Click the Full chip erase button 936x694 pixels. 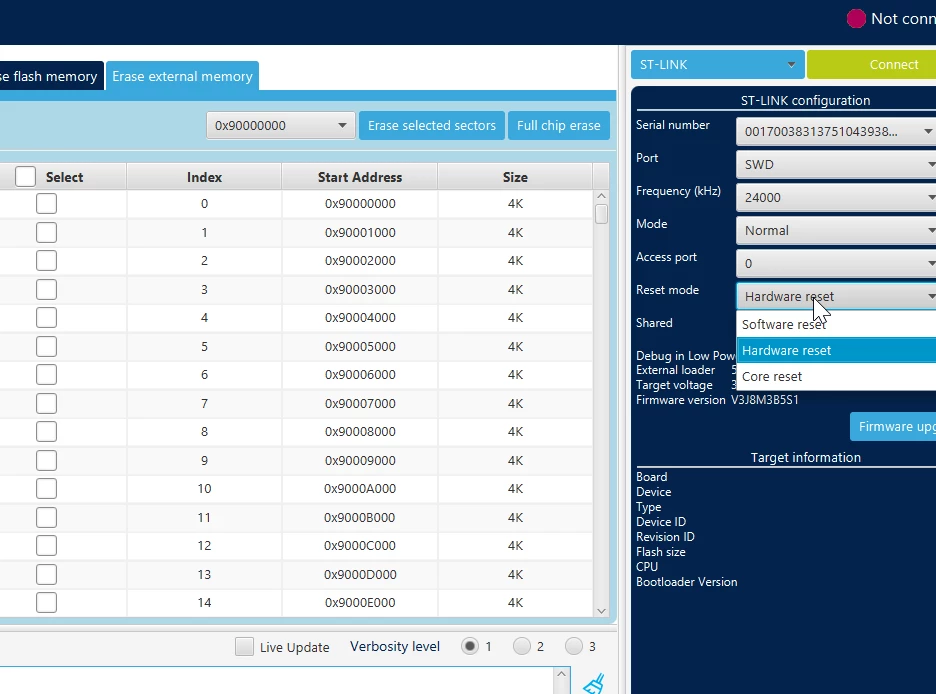(558, 125)
